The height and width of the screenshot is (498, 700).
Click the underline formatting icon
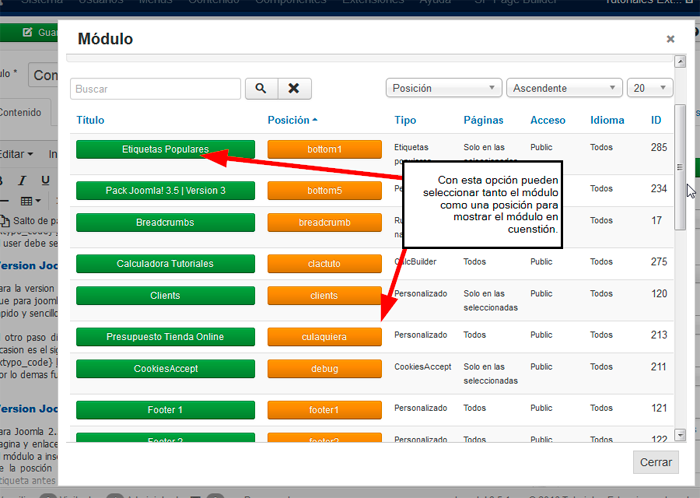[45, 180]
